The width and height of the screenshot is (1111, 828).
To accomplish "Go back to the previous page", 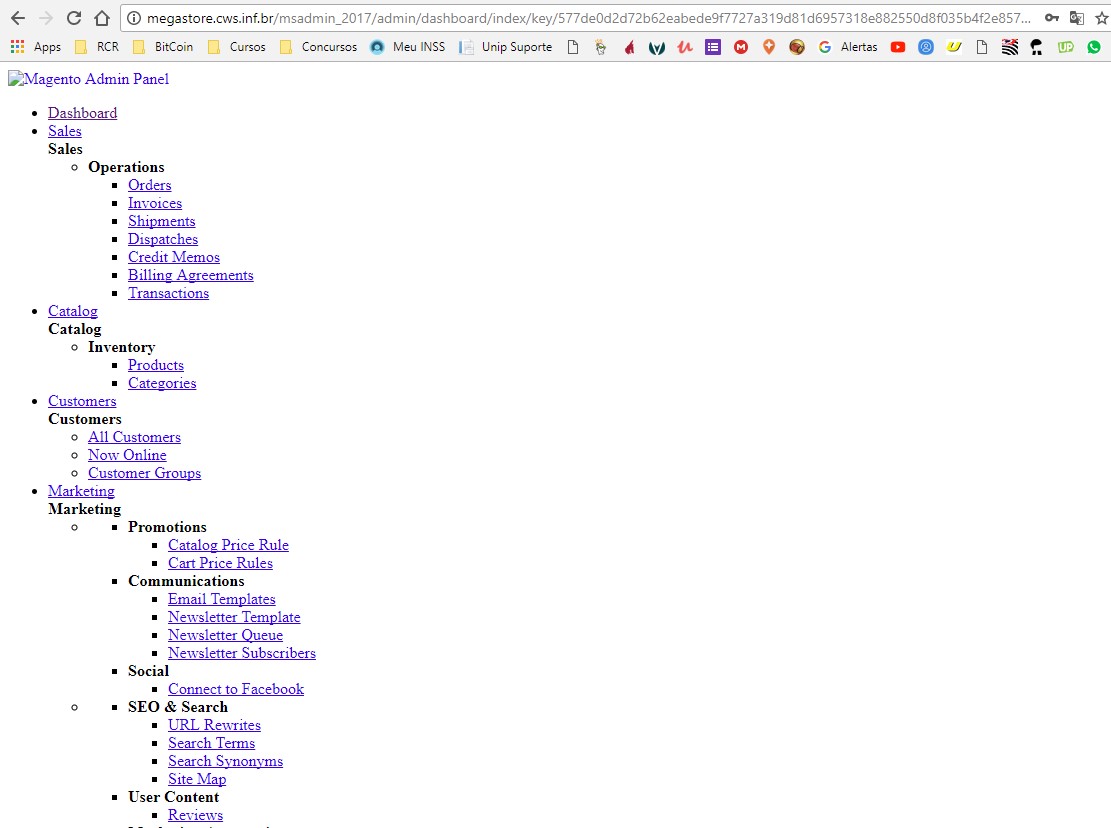I will point(17,17).
